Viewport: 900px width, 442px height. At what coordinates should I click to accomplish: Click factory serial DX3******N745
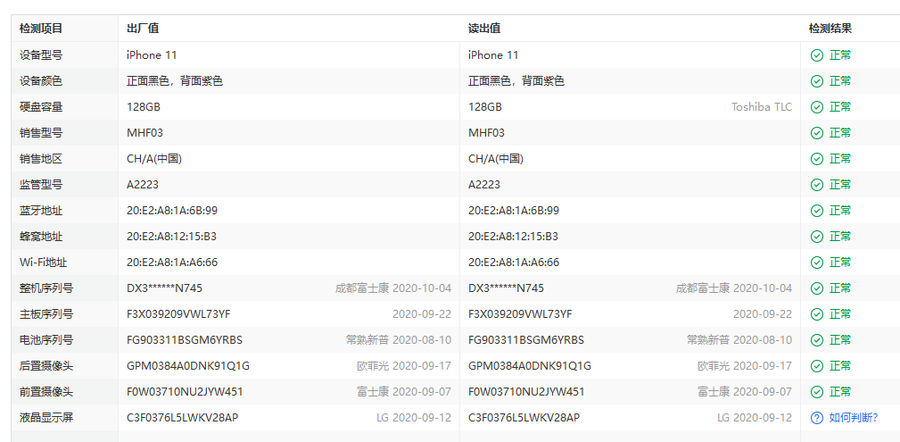(x=164, y=288)
